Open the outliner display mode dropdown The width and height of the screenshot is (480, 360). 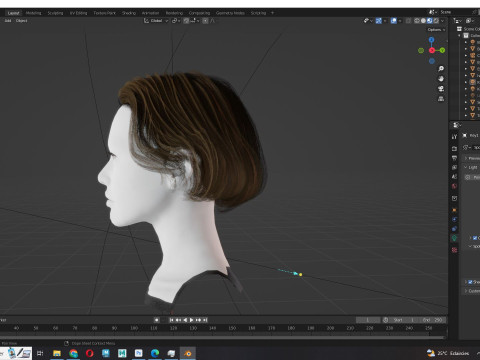[458, 21]
